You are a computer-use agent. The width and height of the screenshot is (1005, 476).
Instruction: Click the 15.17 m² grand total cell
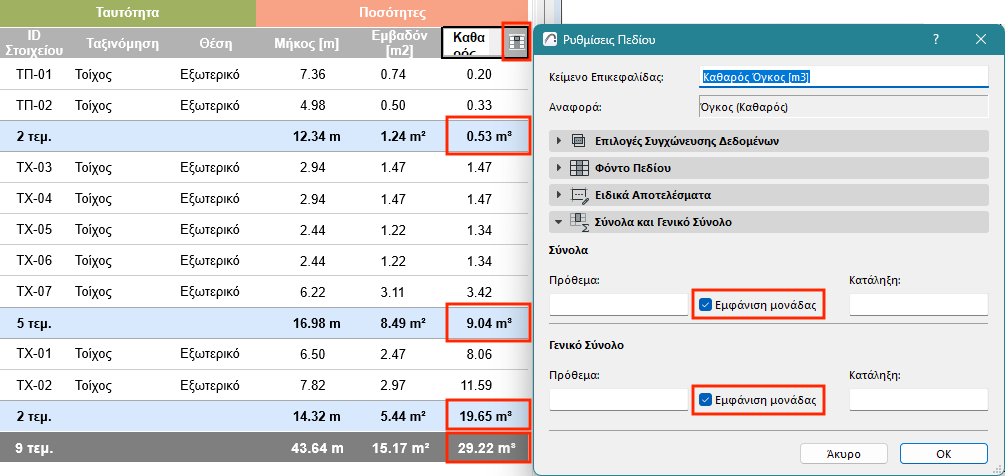pos(399,448)
